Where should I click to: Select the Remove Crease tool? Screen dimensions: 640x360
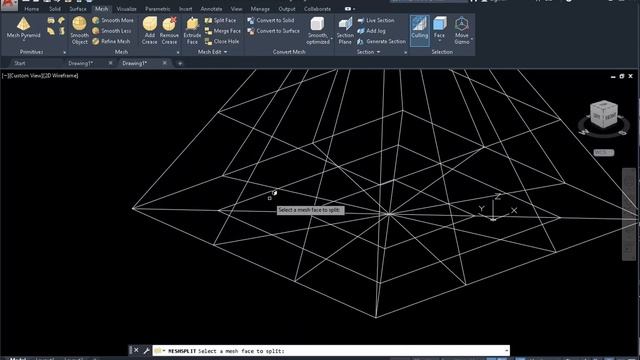tap(169, 30)
